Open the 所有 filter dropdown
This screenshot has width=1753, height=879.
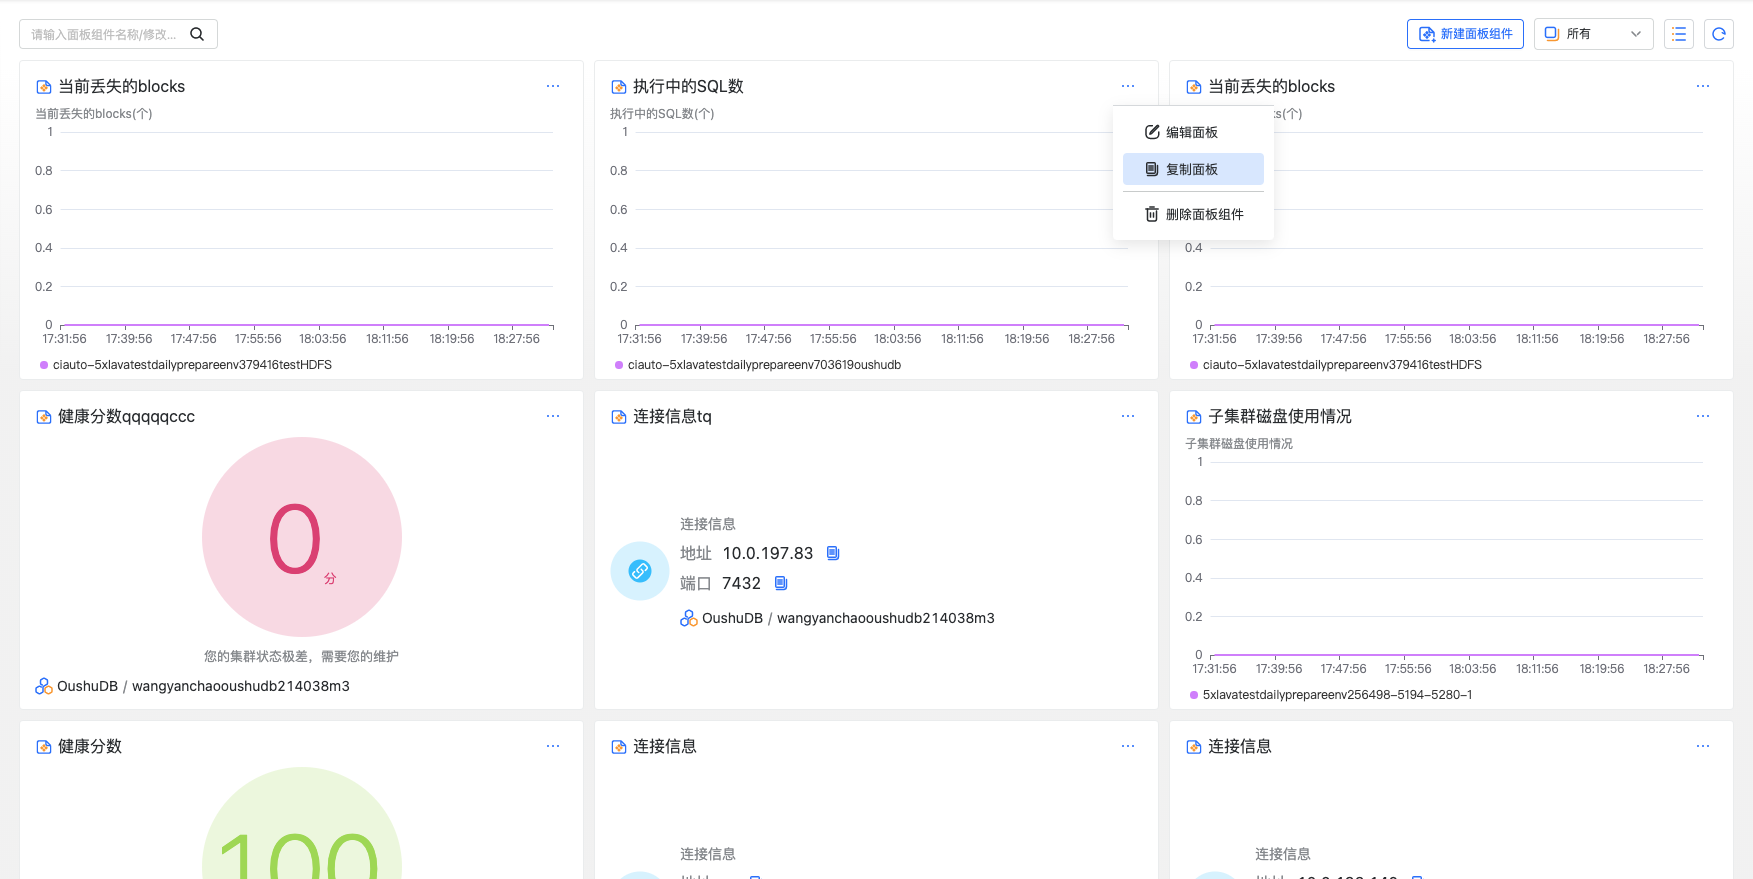pyautogui.click(x=1593, y=34)
